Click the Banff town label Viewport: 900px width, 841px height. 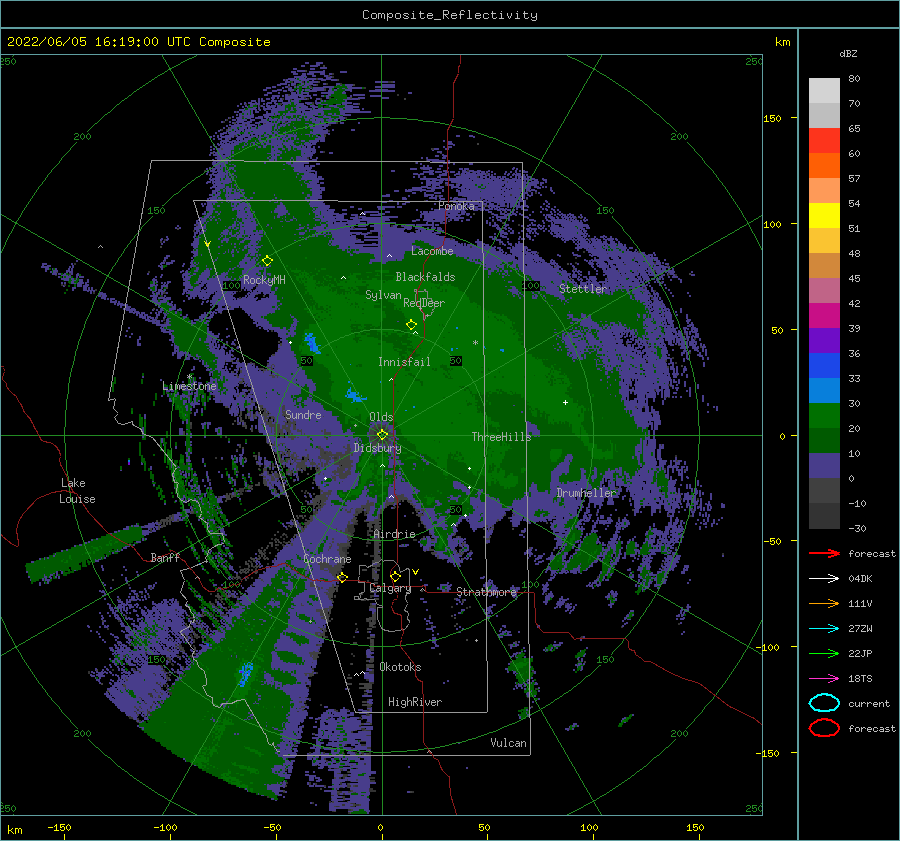(x=165, y=557)
